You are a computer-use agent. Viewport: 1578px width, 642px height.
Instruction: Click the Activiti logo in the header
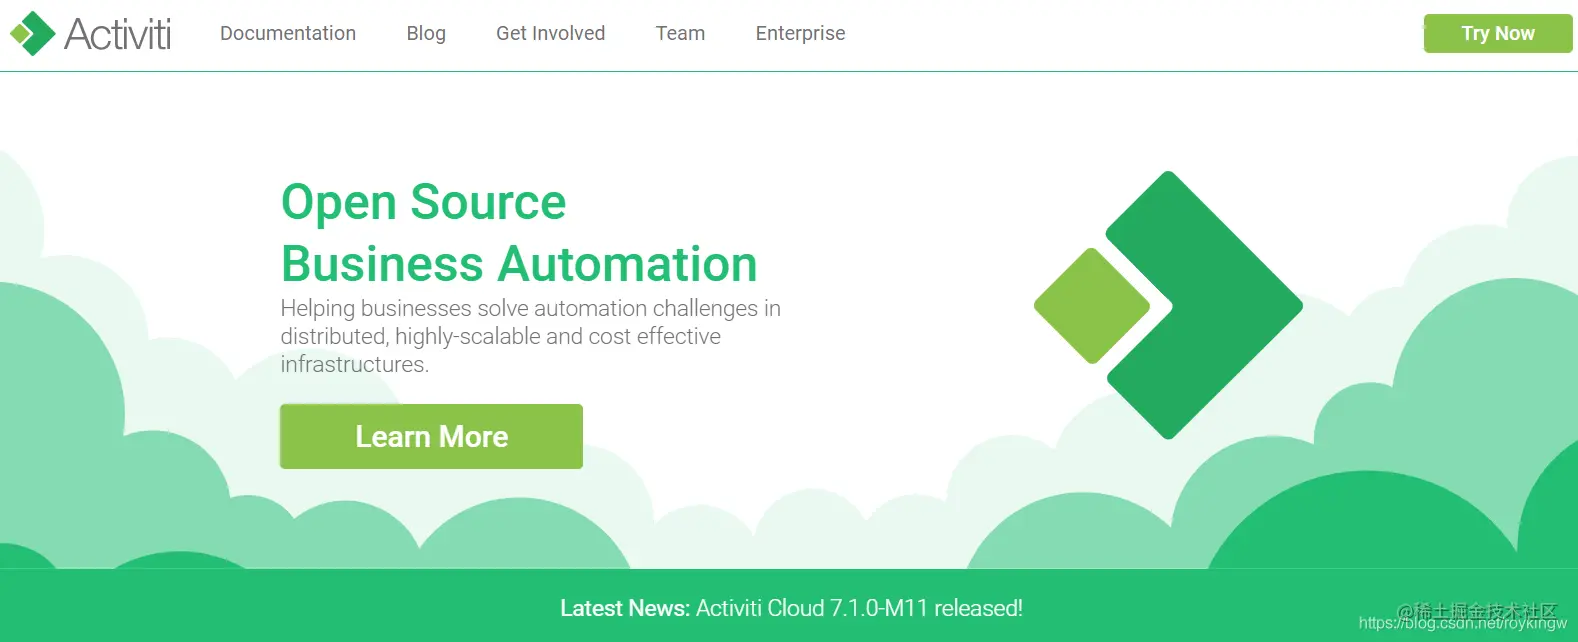91,33
